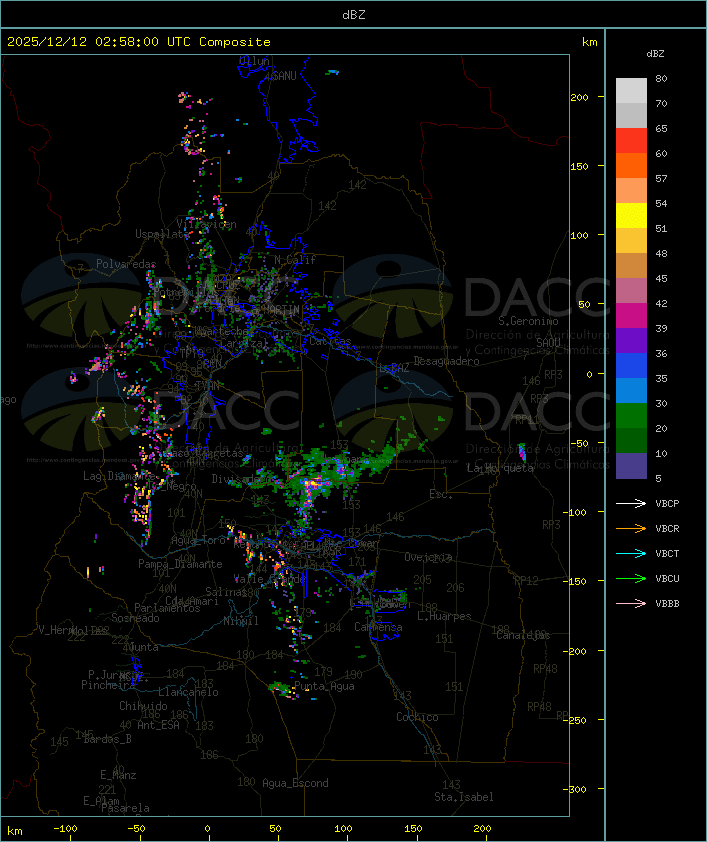Screen dimensions: 707x842
Task: Click the S.Geronimo place label
Action: [528, 321]
